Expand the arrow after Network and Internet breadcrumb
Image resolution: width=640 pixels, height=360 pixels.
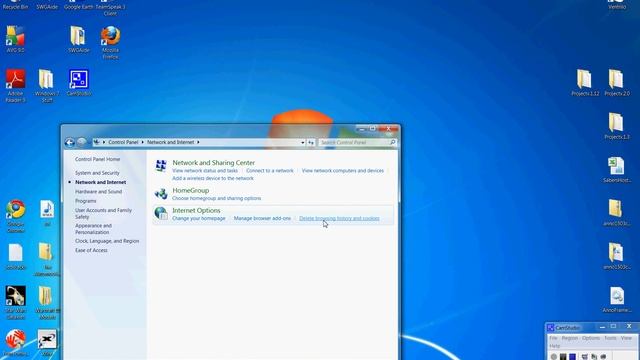point(198,142)
